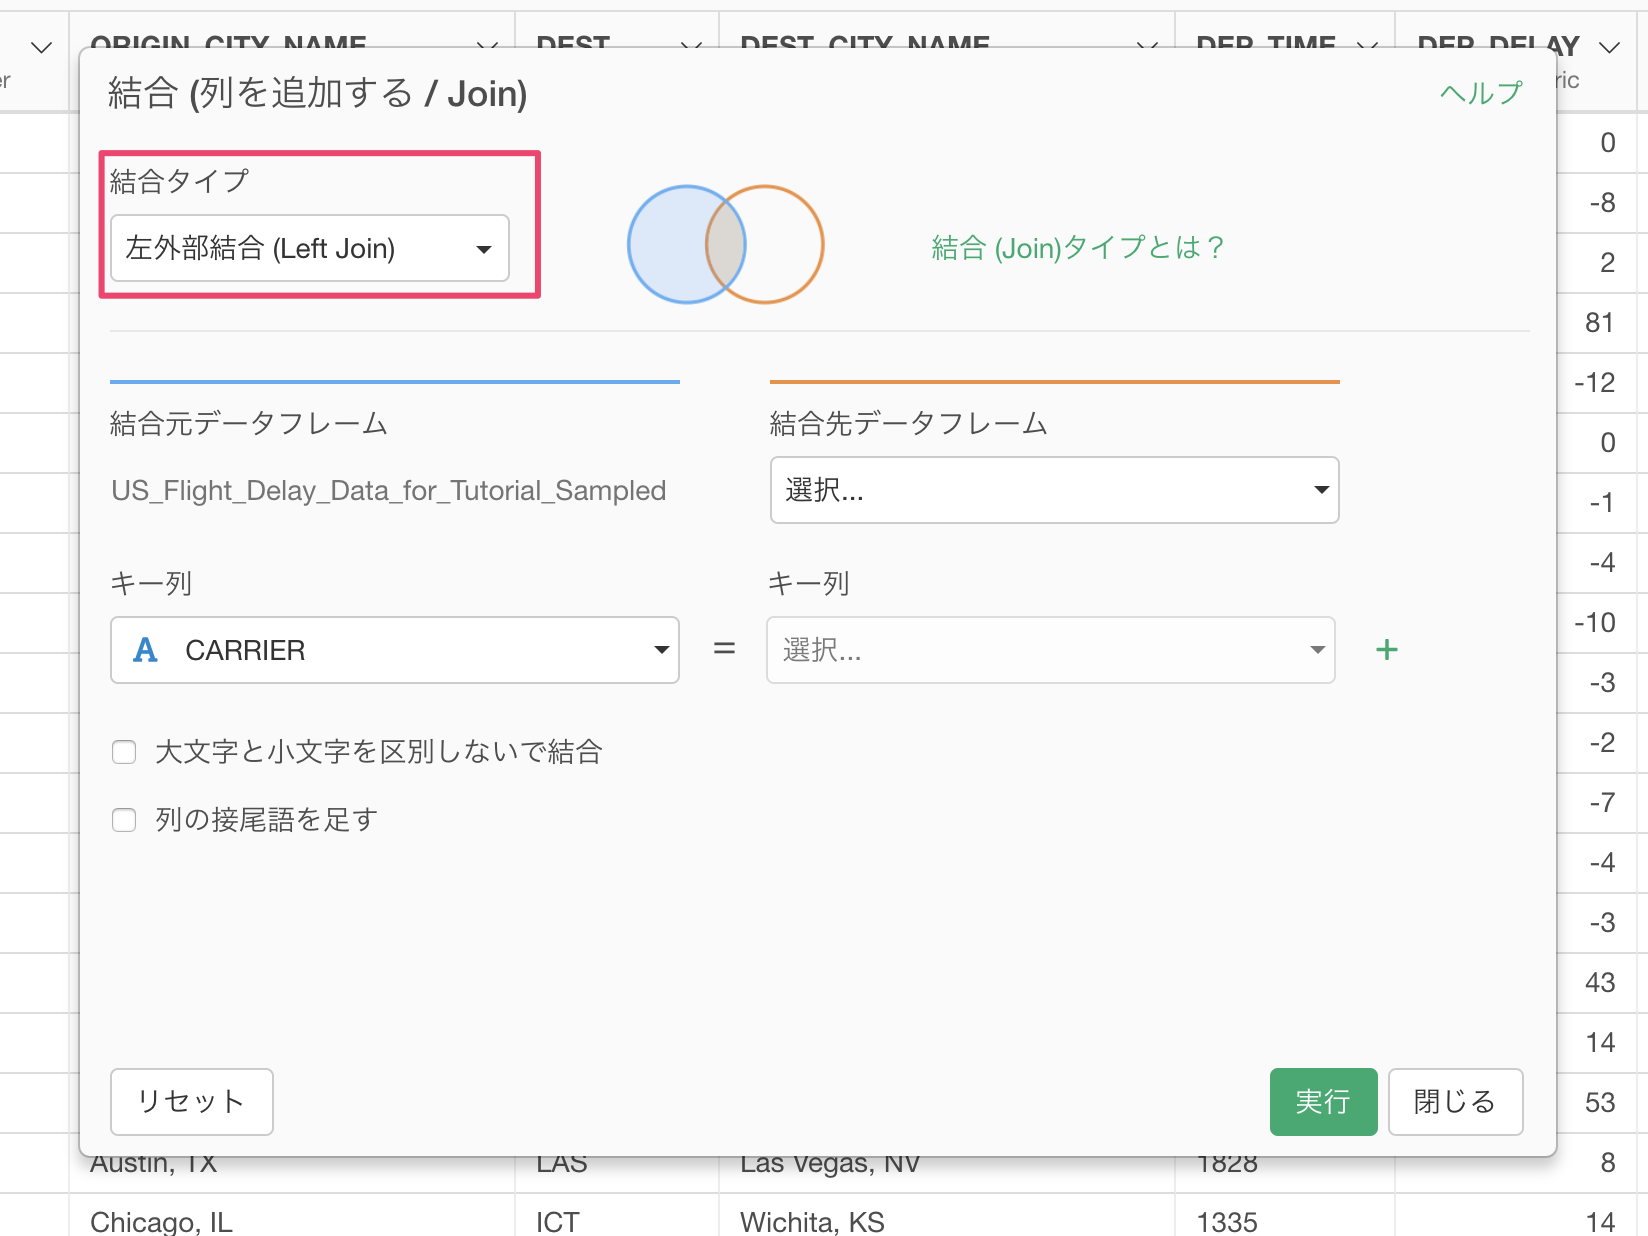Open the ヘルプ help link
The height and width of the screenshot is (1236, 1648).
click(1481, 93)
